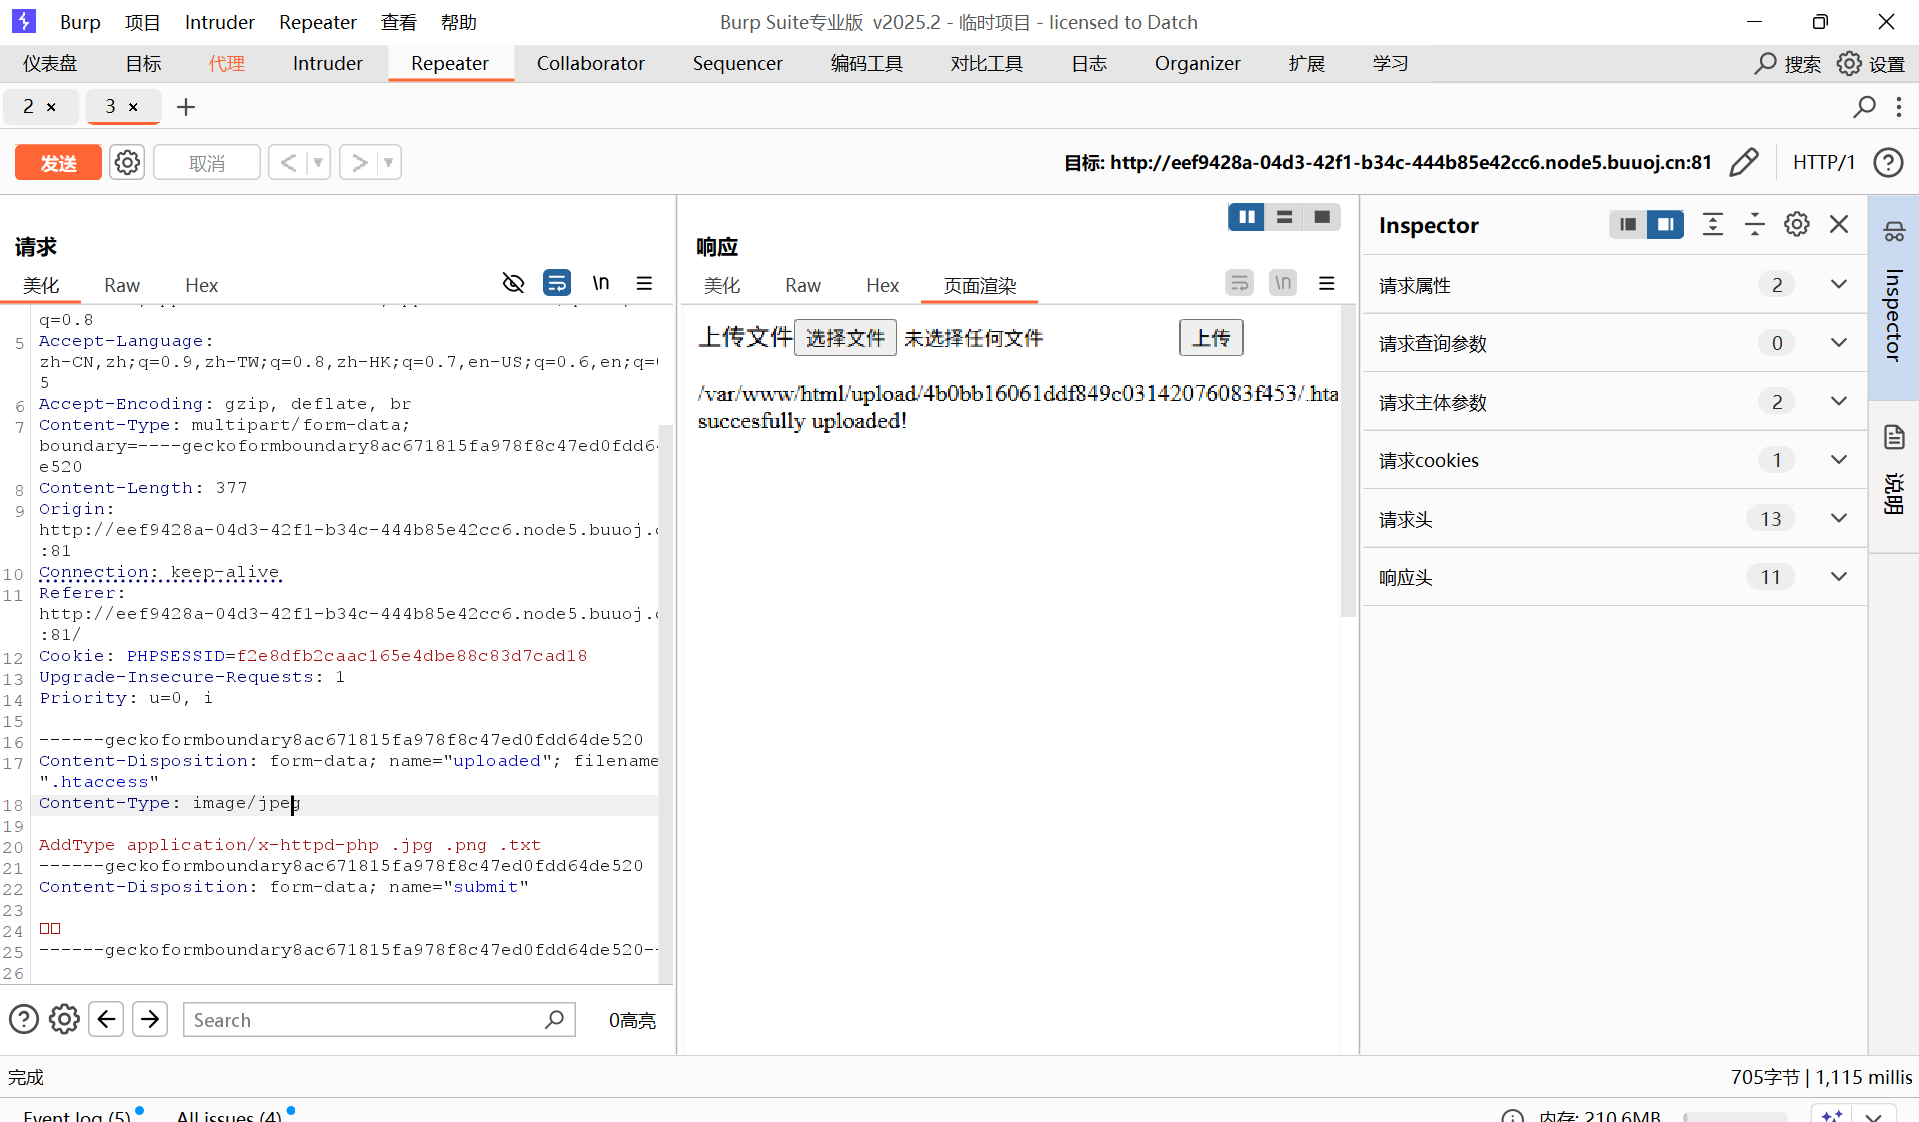Open send settings gear beside 发送
Image resolution: width=1919 pixels, height=1122 pixels.
tap(127, 162)
